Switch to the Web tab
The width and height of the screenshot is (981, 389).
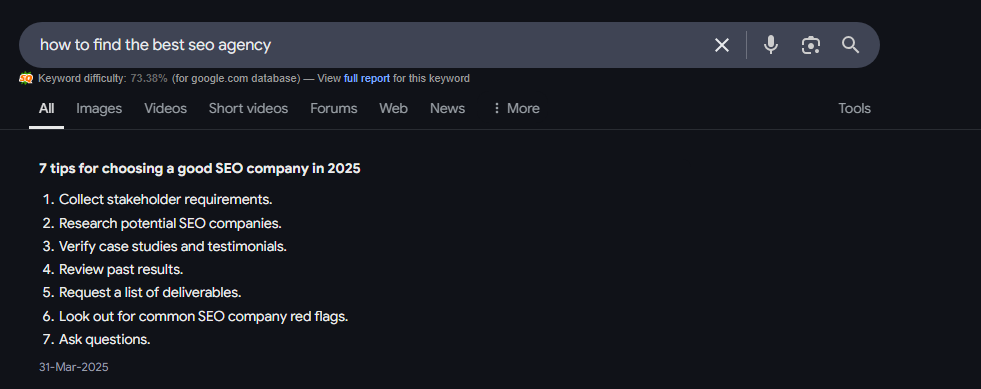[x=394, y=108]
